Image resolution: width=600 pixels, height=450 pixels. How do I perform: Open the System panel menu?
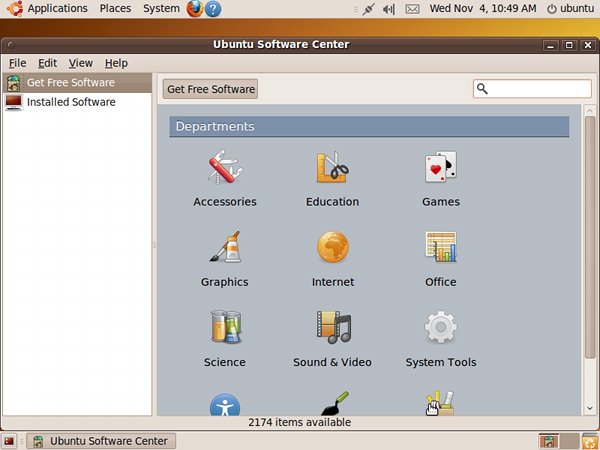pyautogui.click(x=161, y=8)
